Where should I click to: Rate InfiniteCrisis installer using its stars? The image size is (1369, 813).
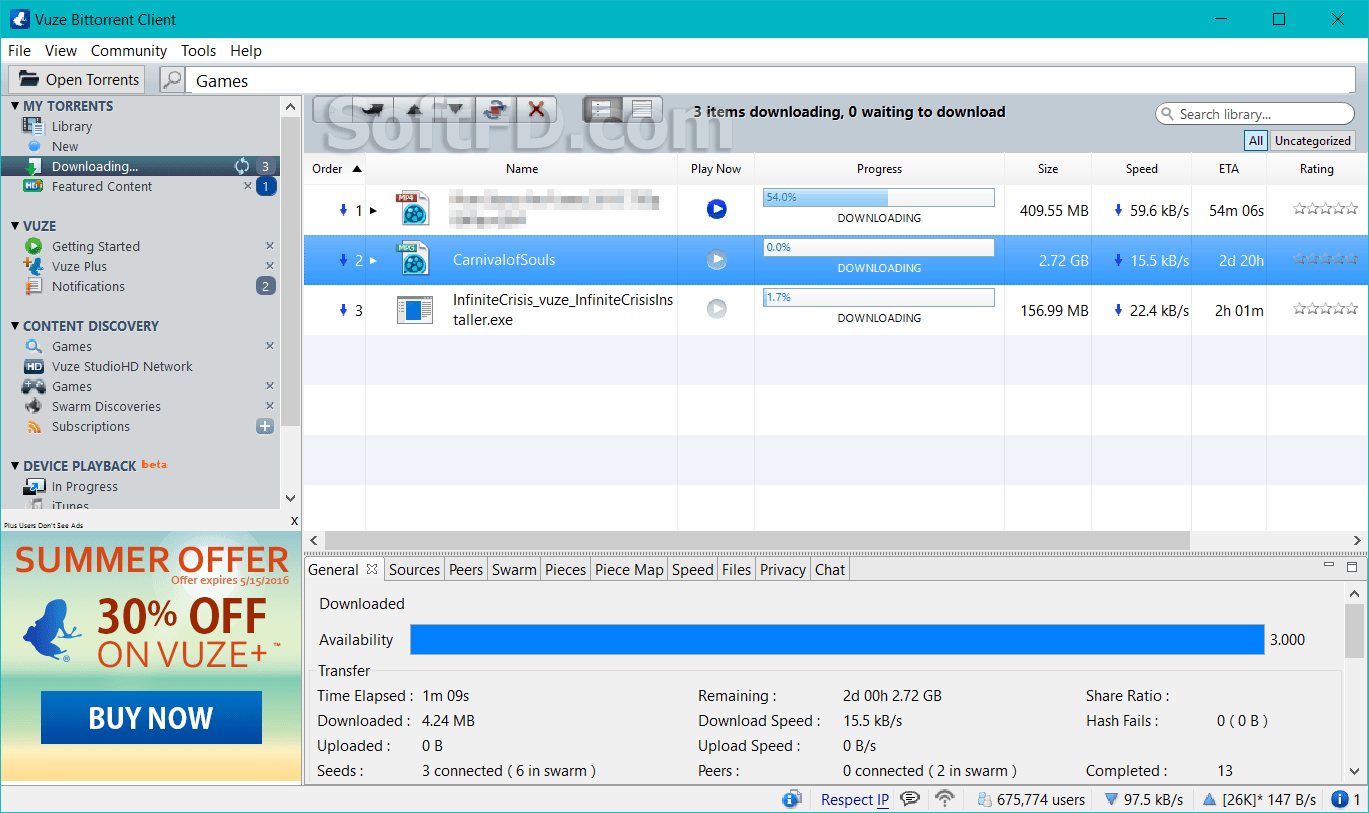point(1325,309)
